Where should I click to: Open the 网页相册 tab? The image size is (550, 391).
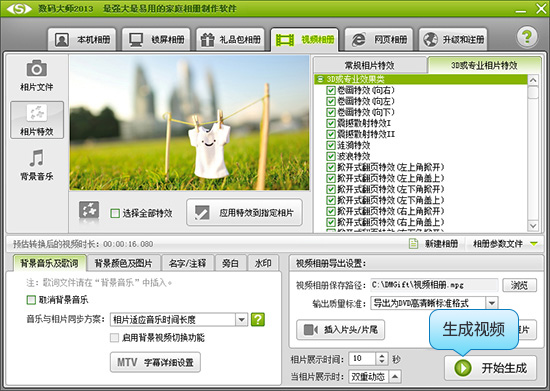click(379, 39)
